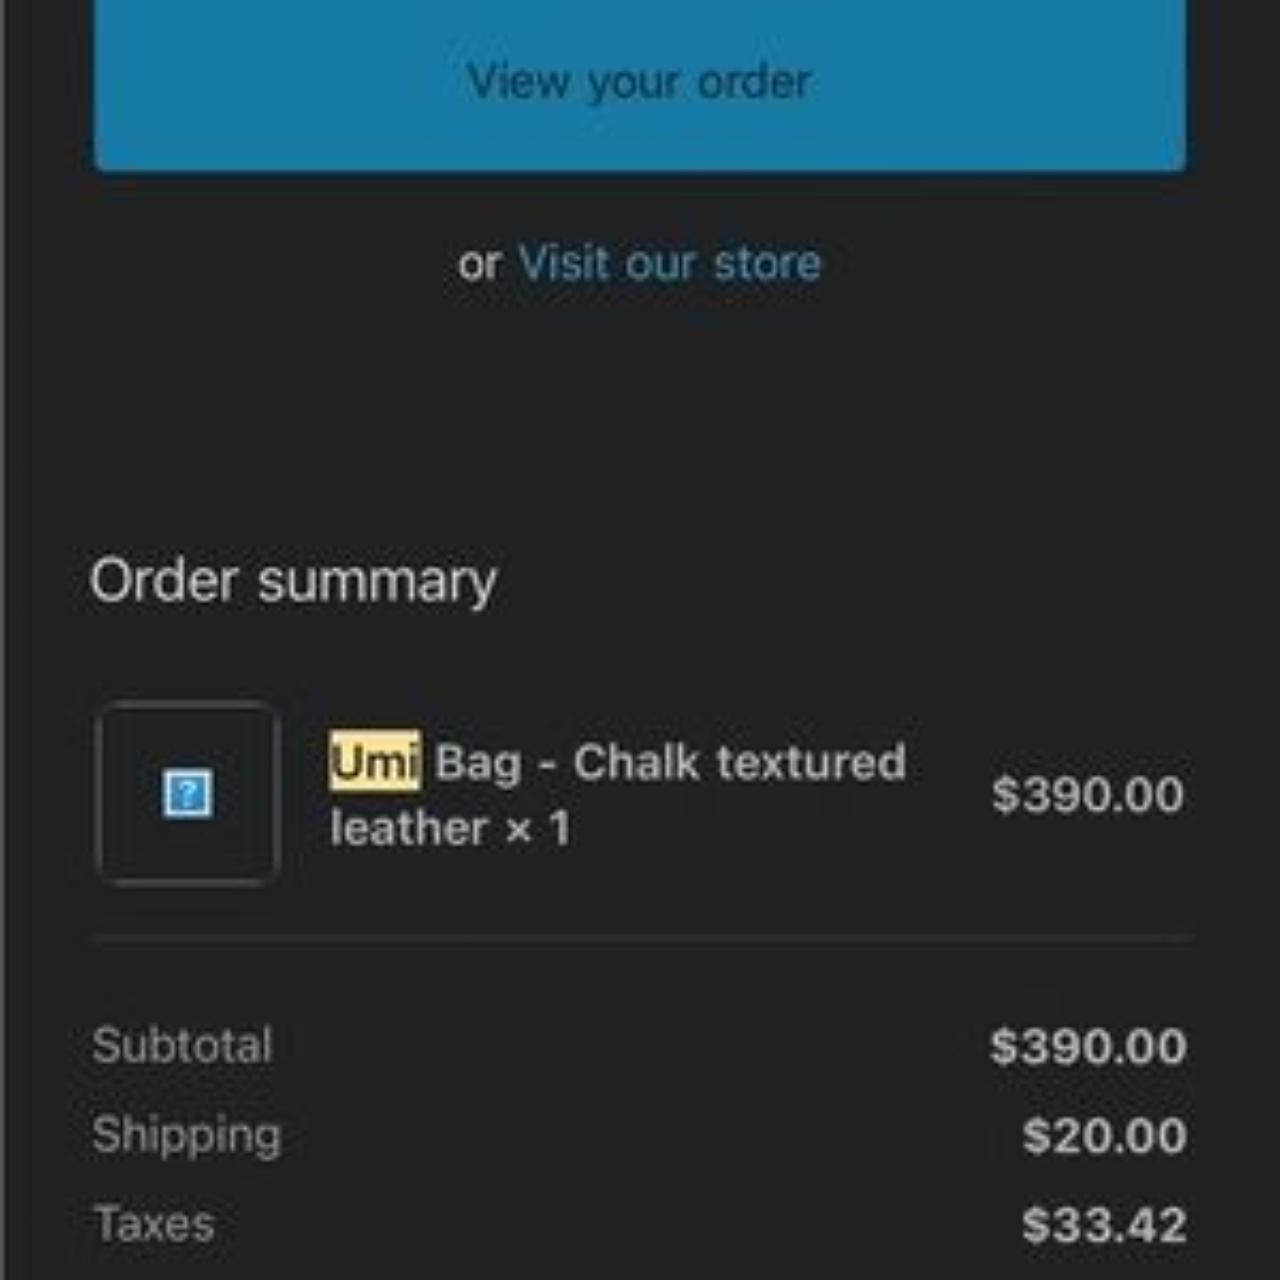The width and height of the screenshot is (1280, 1280).
Task: Select the word Bag in product name
Action: (x=478, y=763)
